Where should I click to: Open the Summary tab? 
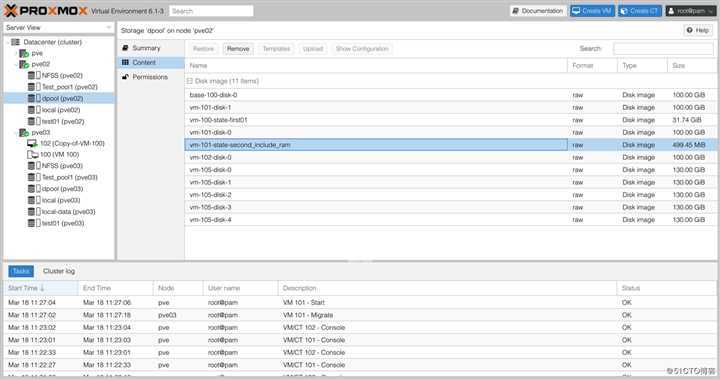coord(151,48)
